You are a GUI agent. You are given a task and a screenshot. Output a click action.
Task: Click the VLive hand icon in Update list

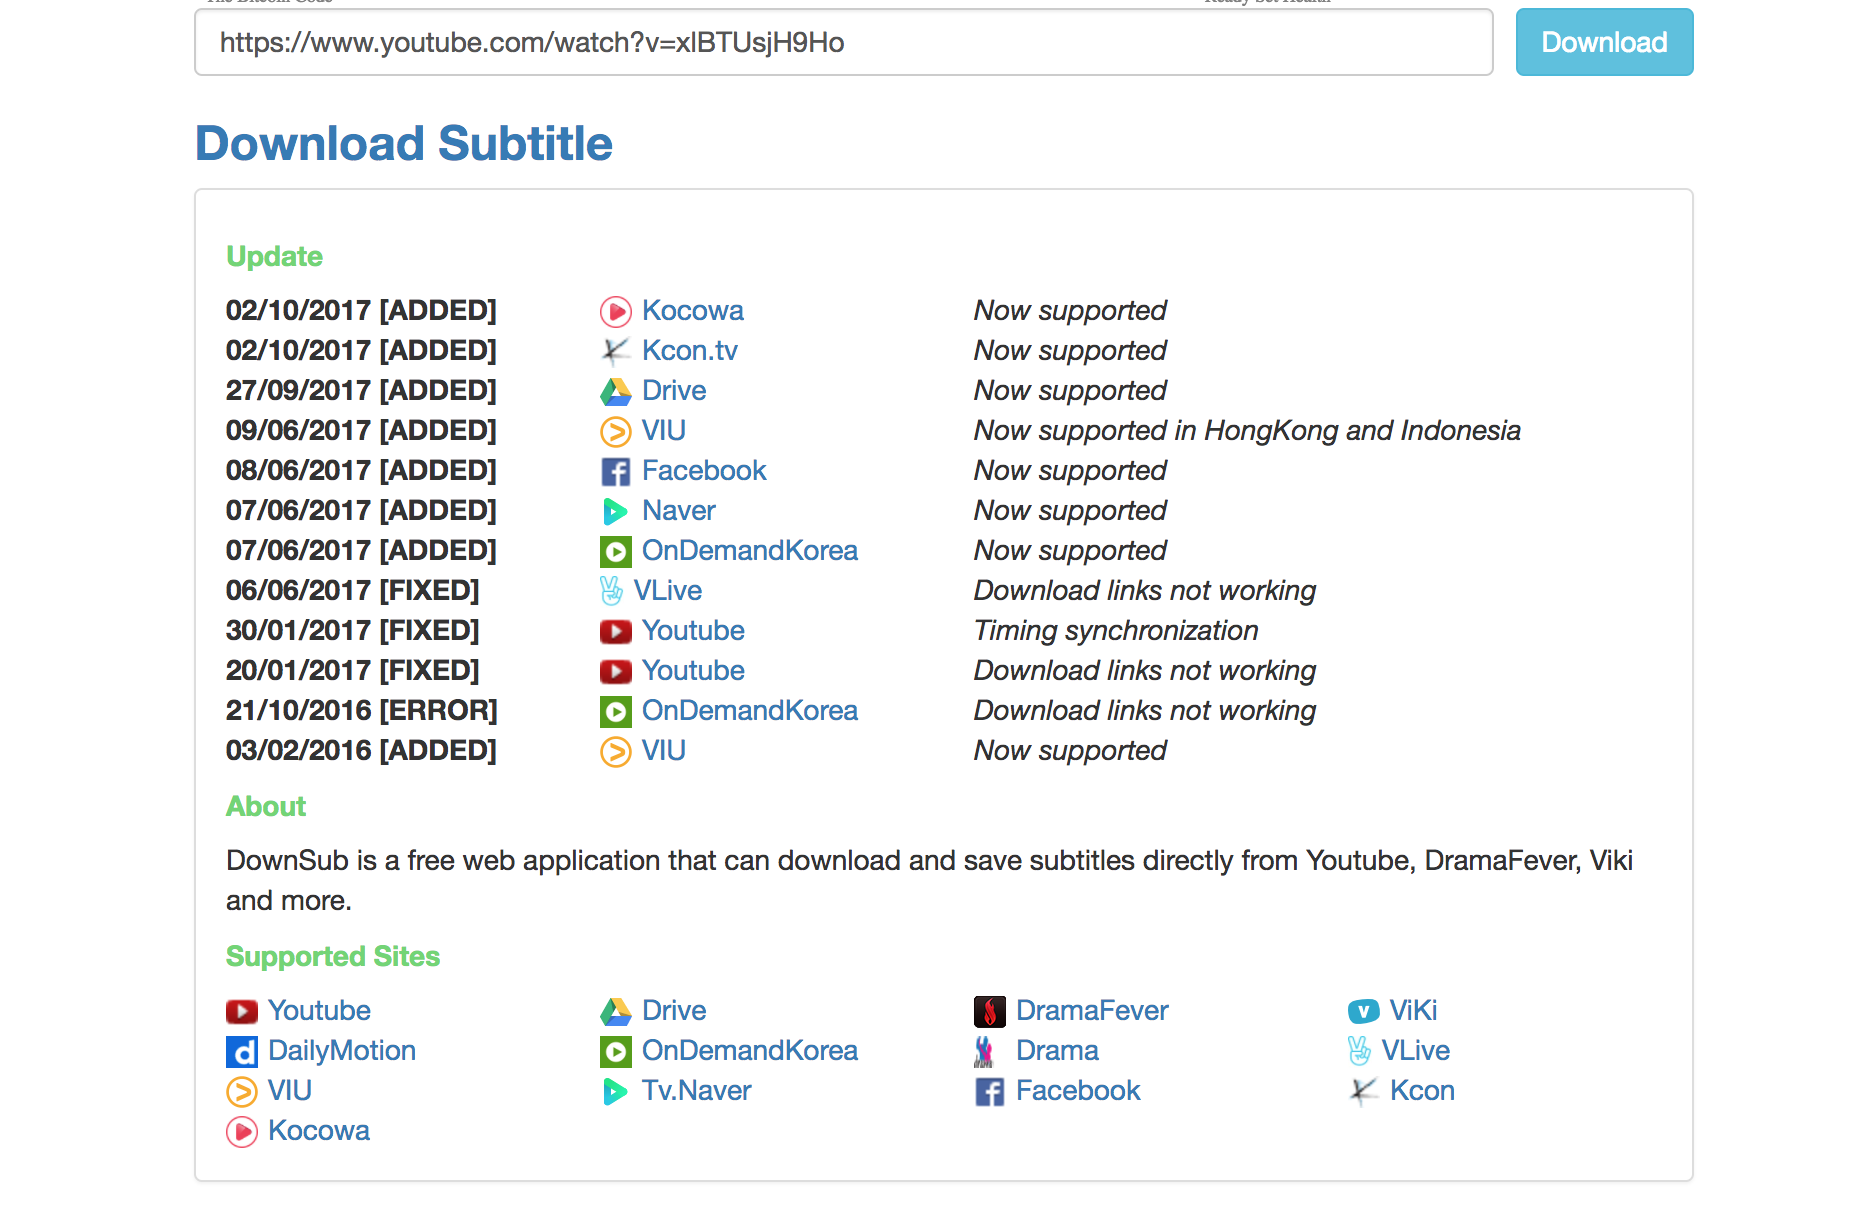611,591
